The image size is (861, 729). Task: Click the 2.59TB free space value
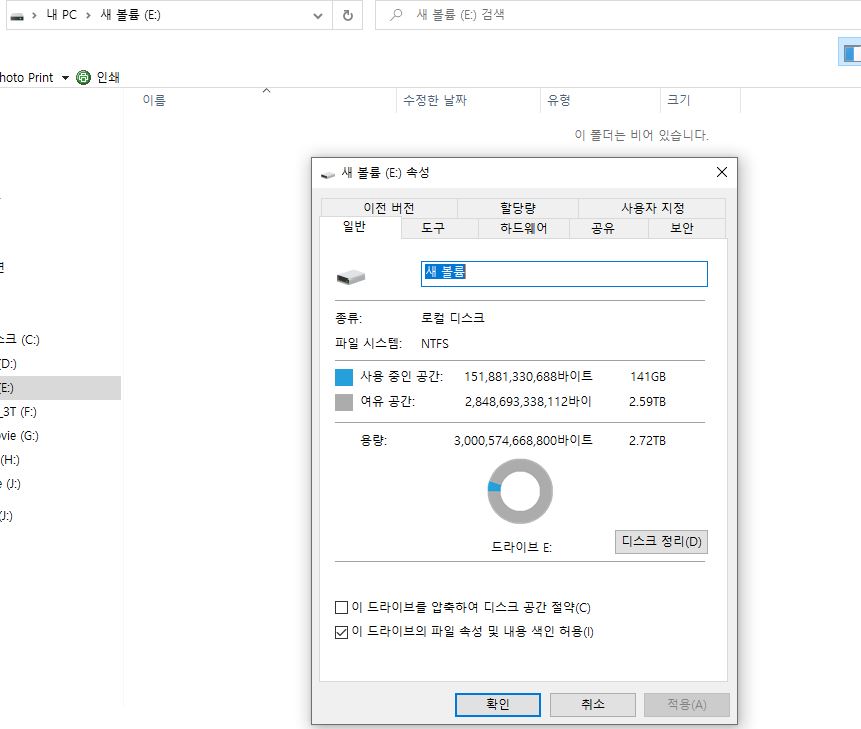647,402
